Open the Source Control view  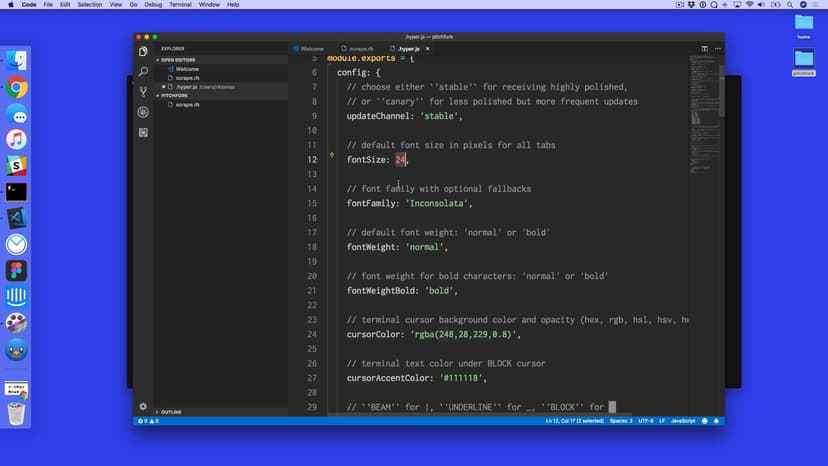[x=143, y=92]
